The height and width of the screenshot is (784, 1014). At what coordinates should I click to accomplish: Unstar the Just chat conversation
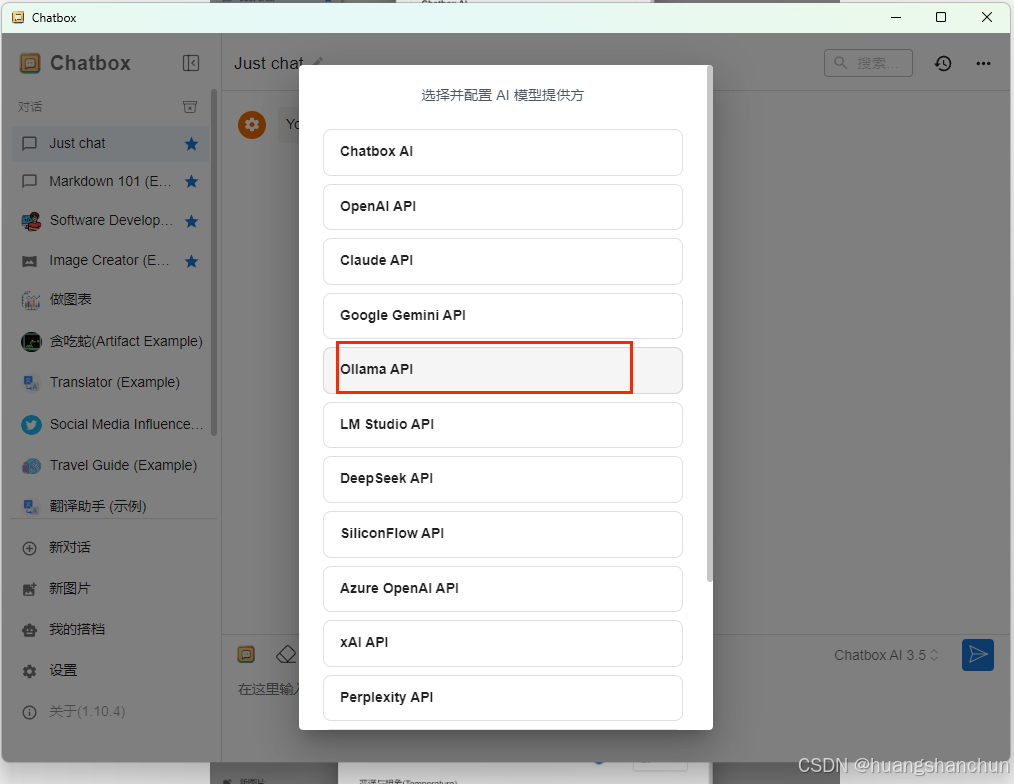191,144
